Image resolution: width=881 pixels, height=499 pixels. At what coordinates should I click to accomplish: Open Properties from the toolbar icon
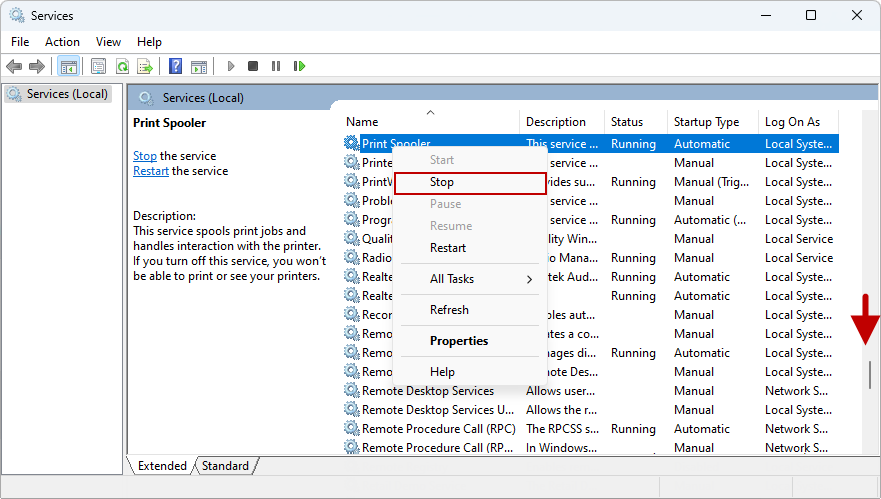[x=98, y=66]
